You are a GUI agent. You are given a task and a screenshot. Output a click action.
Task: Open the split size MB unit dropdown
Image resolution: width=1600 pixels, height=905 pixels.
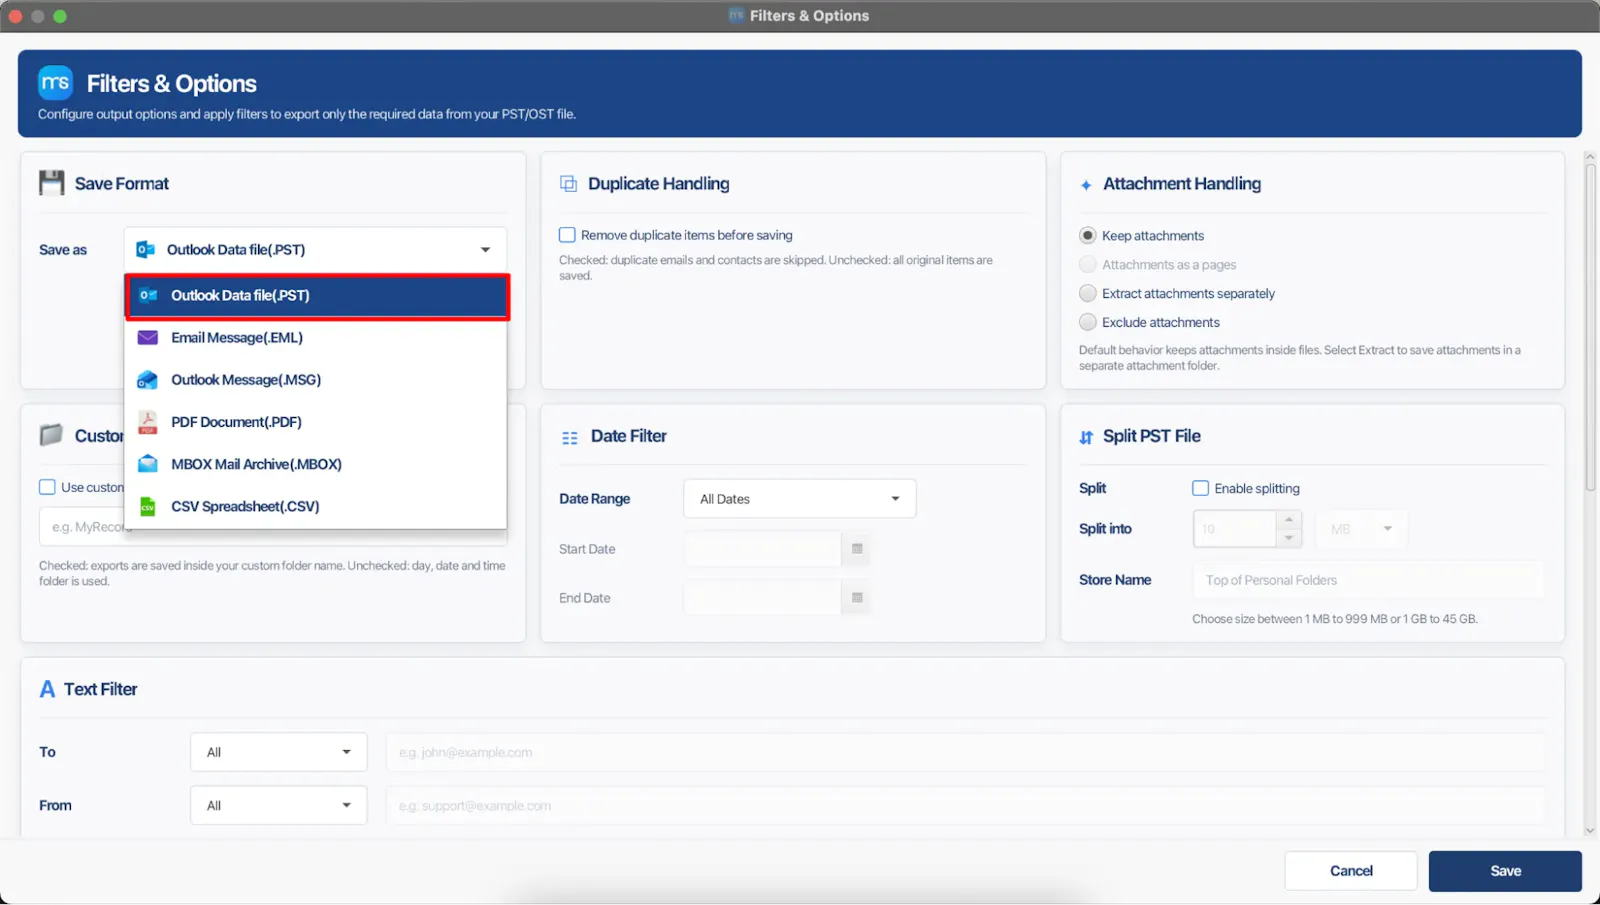coord(1362,529)
